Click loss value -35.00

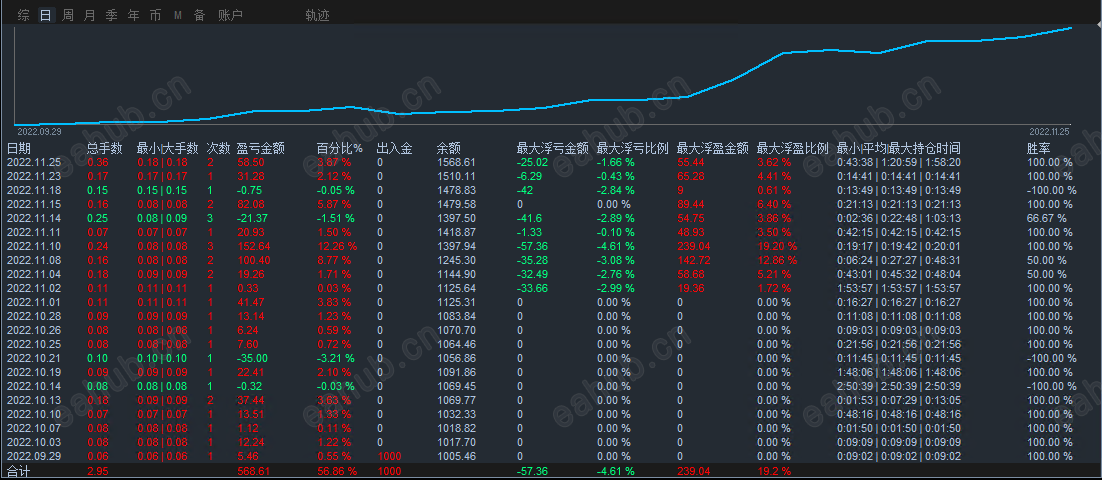click(254, 358)
